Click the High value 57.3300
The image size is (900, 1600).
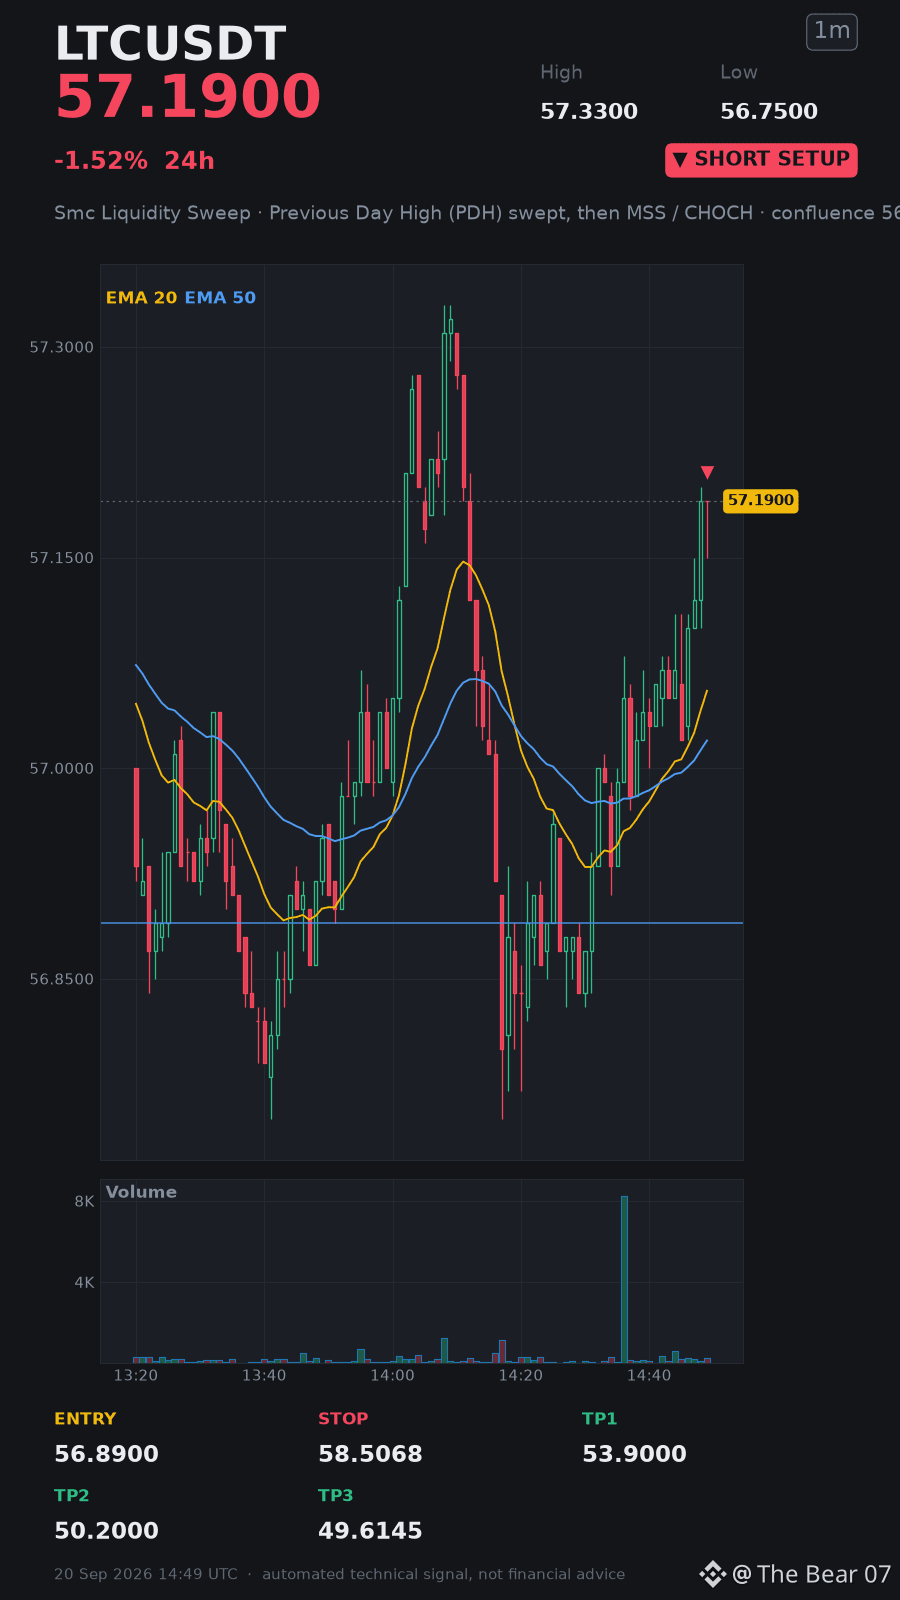(x=589, y=111)
